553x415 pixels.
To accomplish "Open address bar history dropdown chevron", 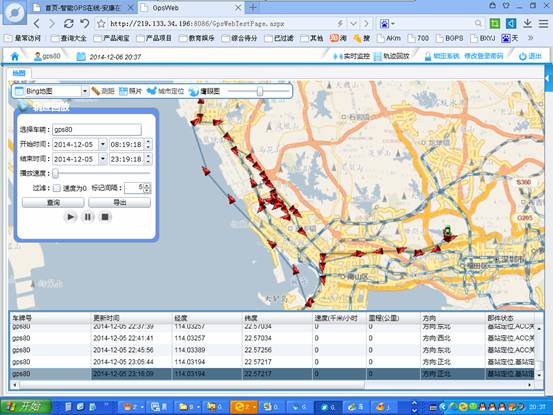I will tap(353, 24).
